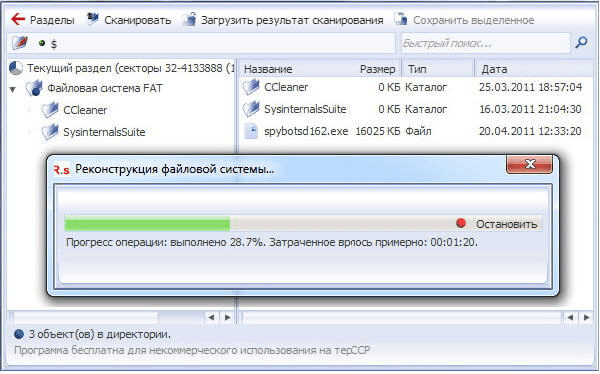Click left pane scrollbar left arrow

pyautogui.click(x=211, y=317)
